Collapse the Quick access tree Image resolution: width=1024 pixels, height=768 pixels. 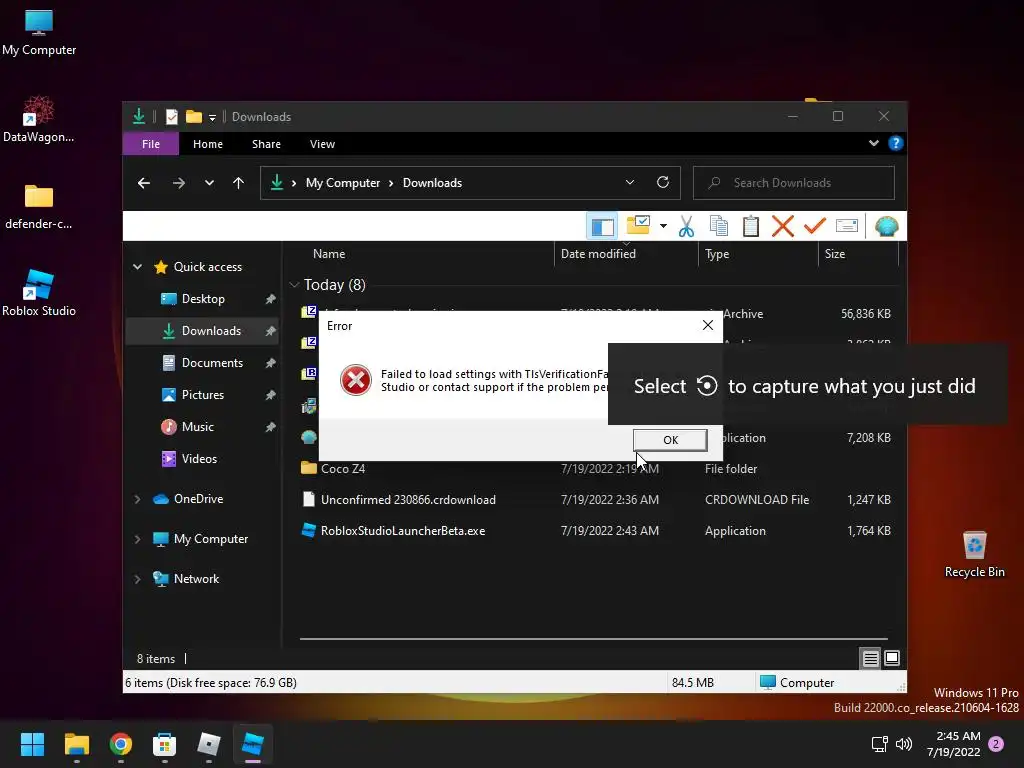point(137,266)
